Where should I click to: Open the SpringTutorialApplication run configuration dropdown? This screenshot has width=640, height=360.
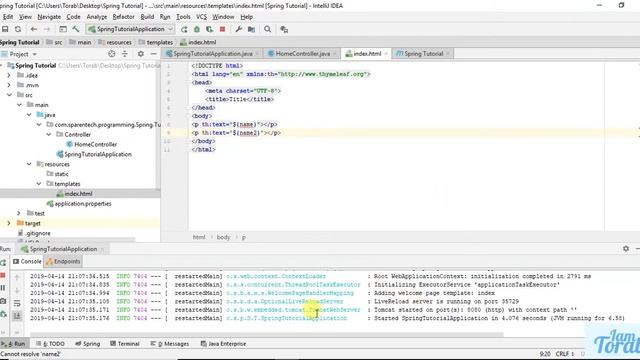pyautogui.click(x=131, y=29)
